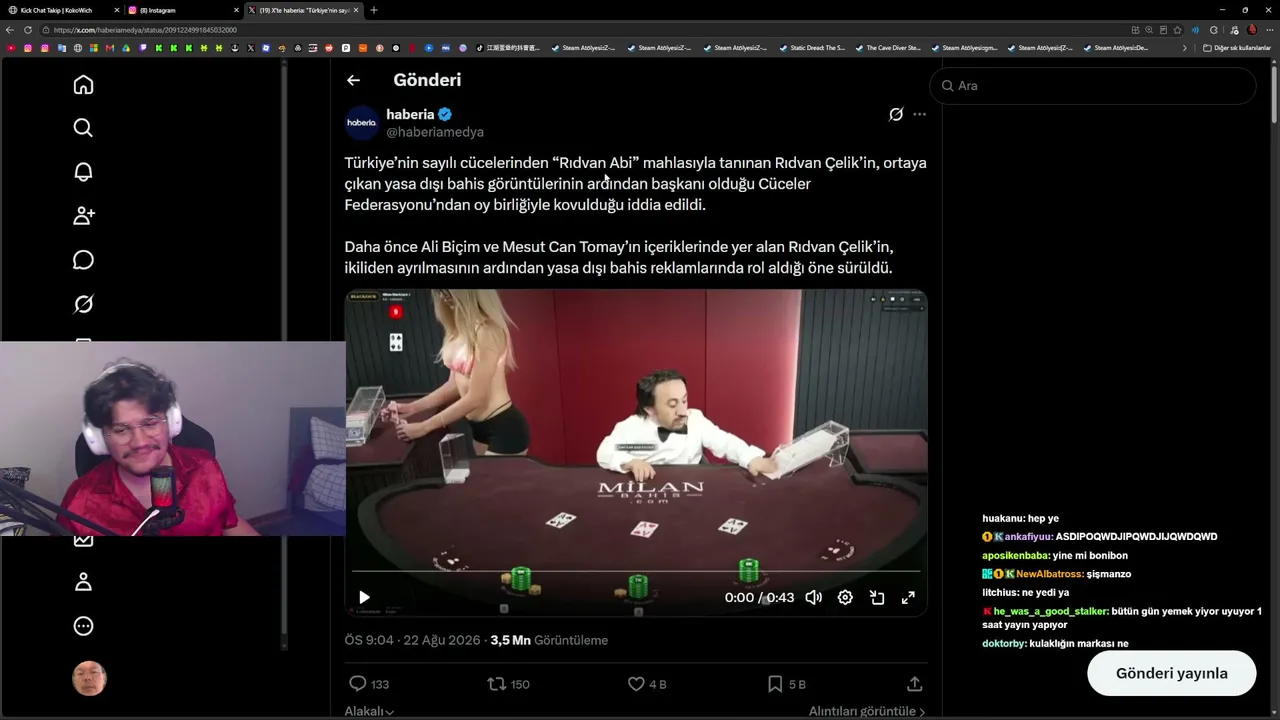Click the browser back arrow
This screenshot has width=1280, height=720.
tap(10, 30)
